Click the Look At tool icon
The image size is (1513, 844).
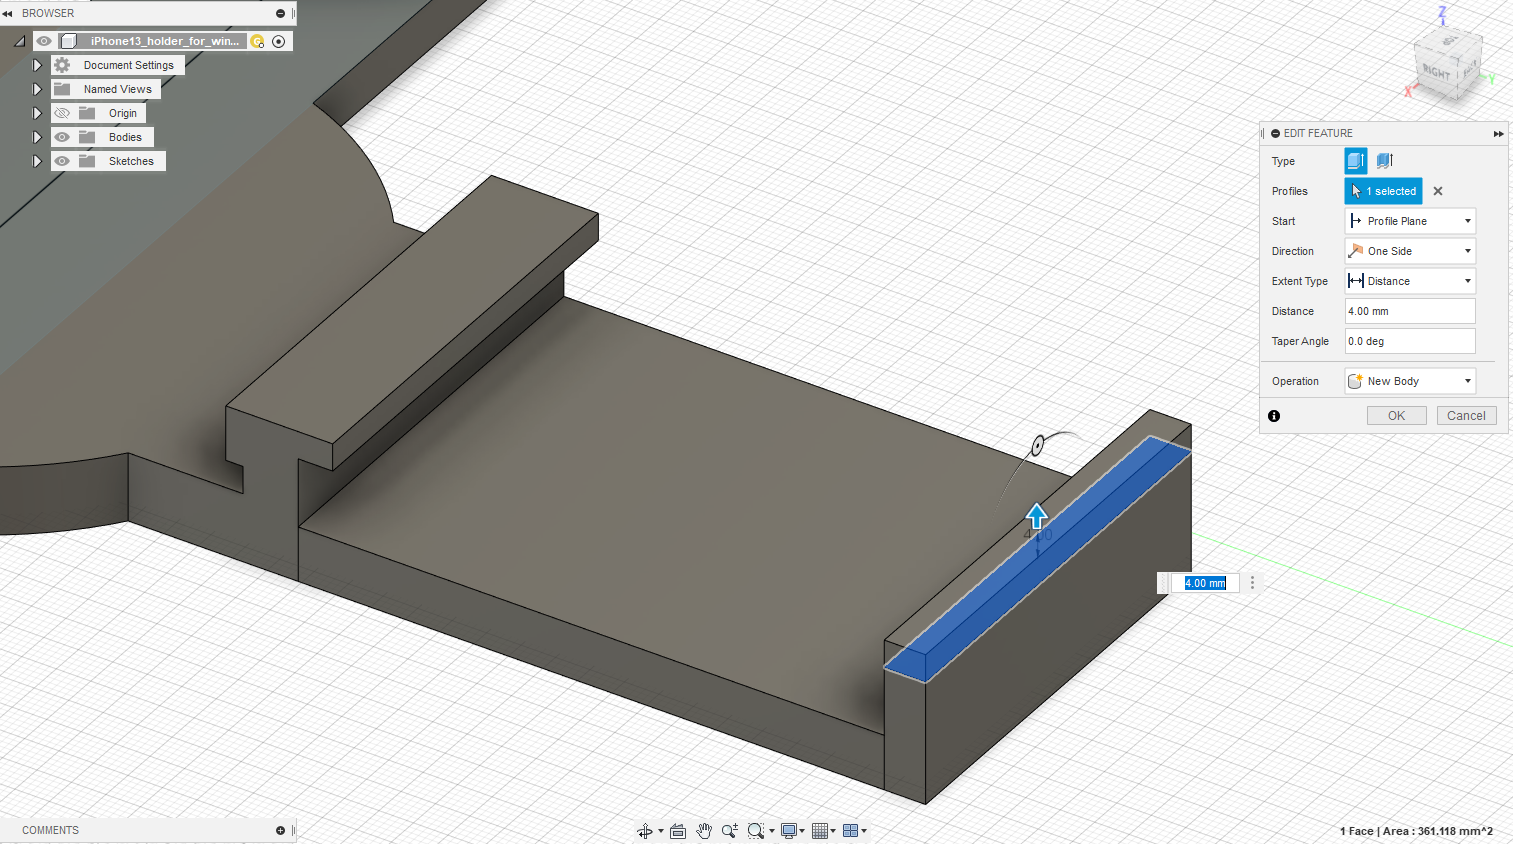pos(678,831)
